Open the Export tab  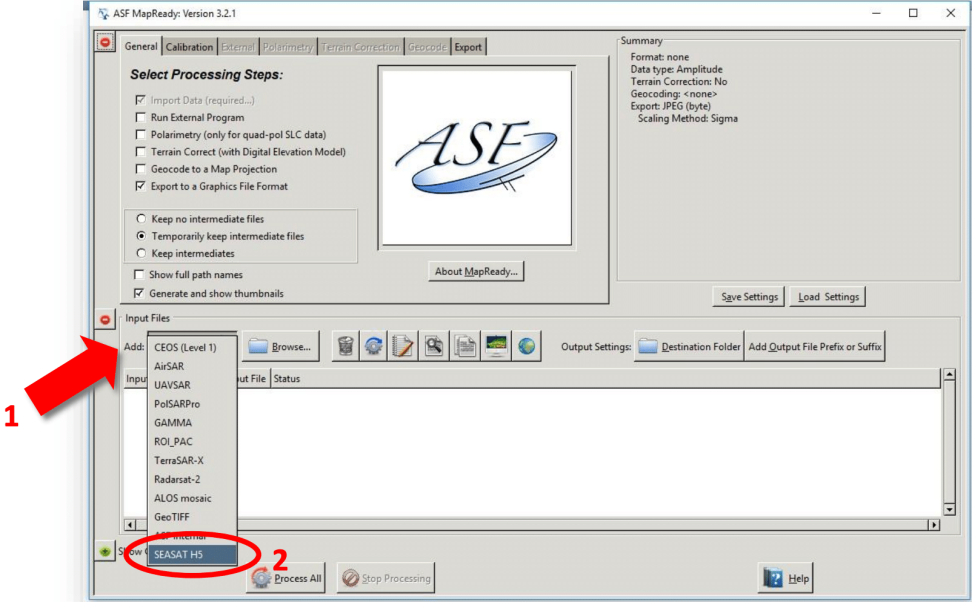pyautogui.click(x=468, y=47)
